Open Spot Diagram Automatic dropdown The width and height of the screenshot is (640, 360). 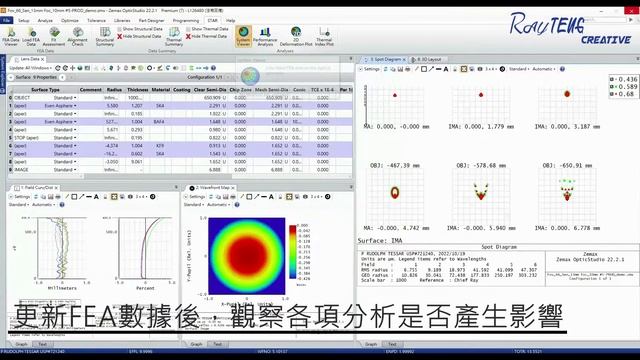[x=544, y=69]
